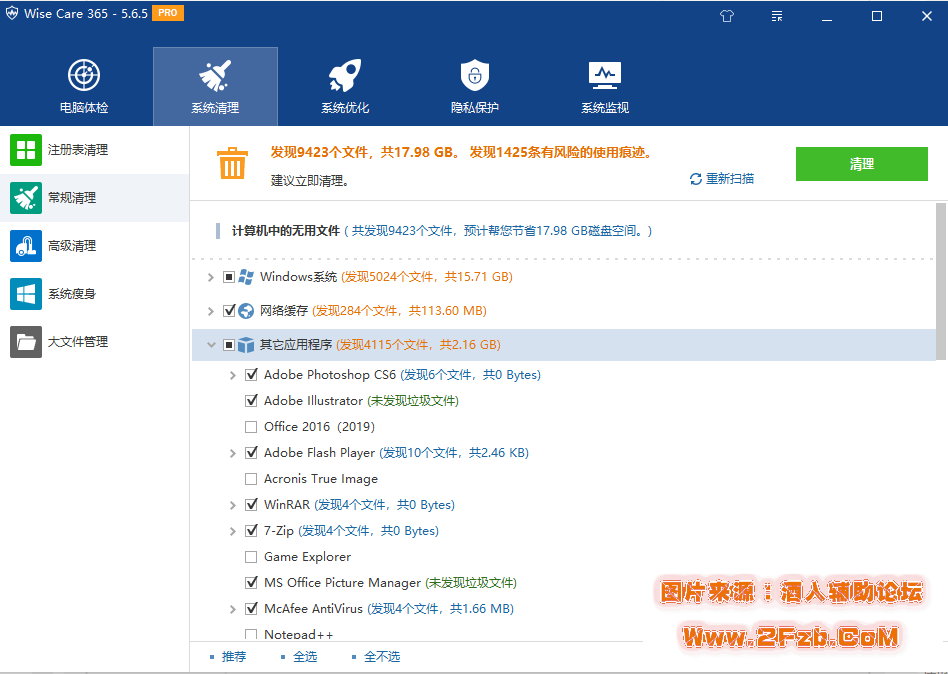Click the orange trash can icon
Screen dimensions: 948x674
[x=232, y=163]
